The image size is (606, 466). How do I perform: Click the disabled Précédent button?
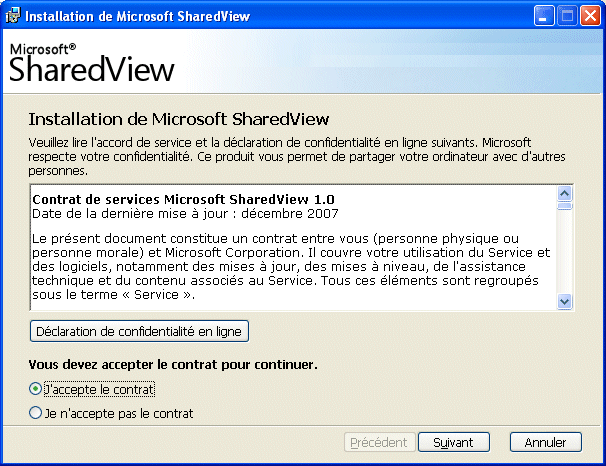click(x=380, y=442)
